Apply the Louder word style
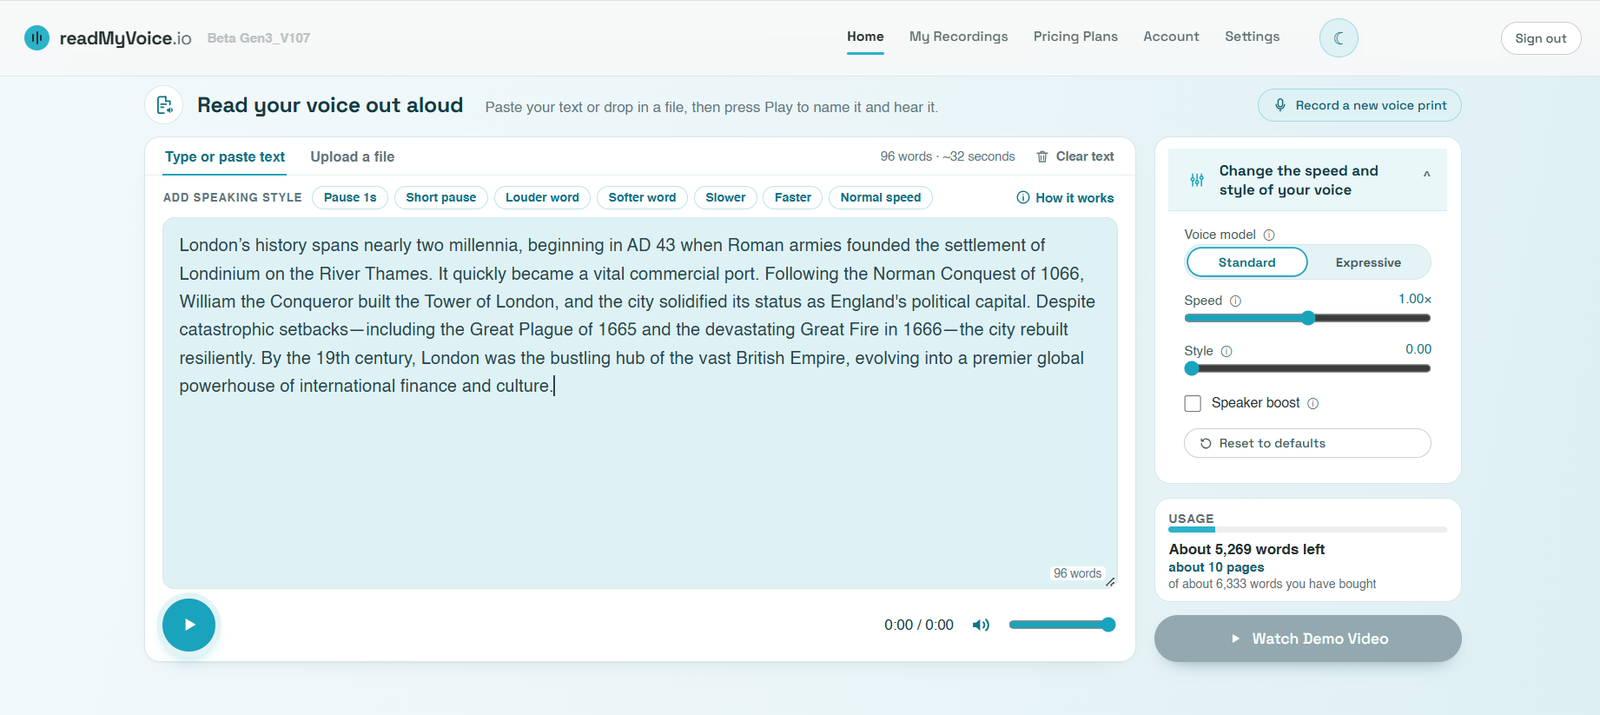1600x715 pixels. [x=542, y=198]
